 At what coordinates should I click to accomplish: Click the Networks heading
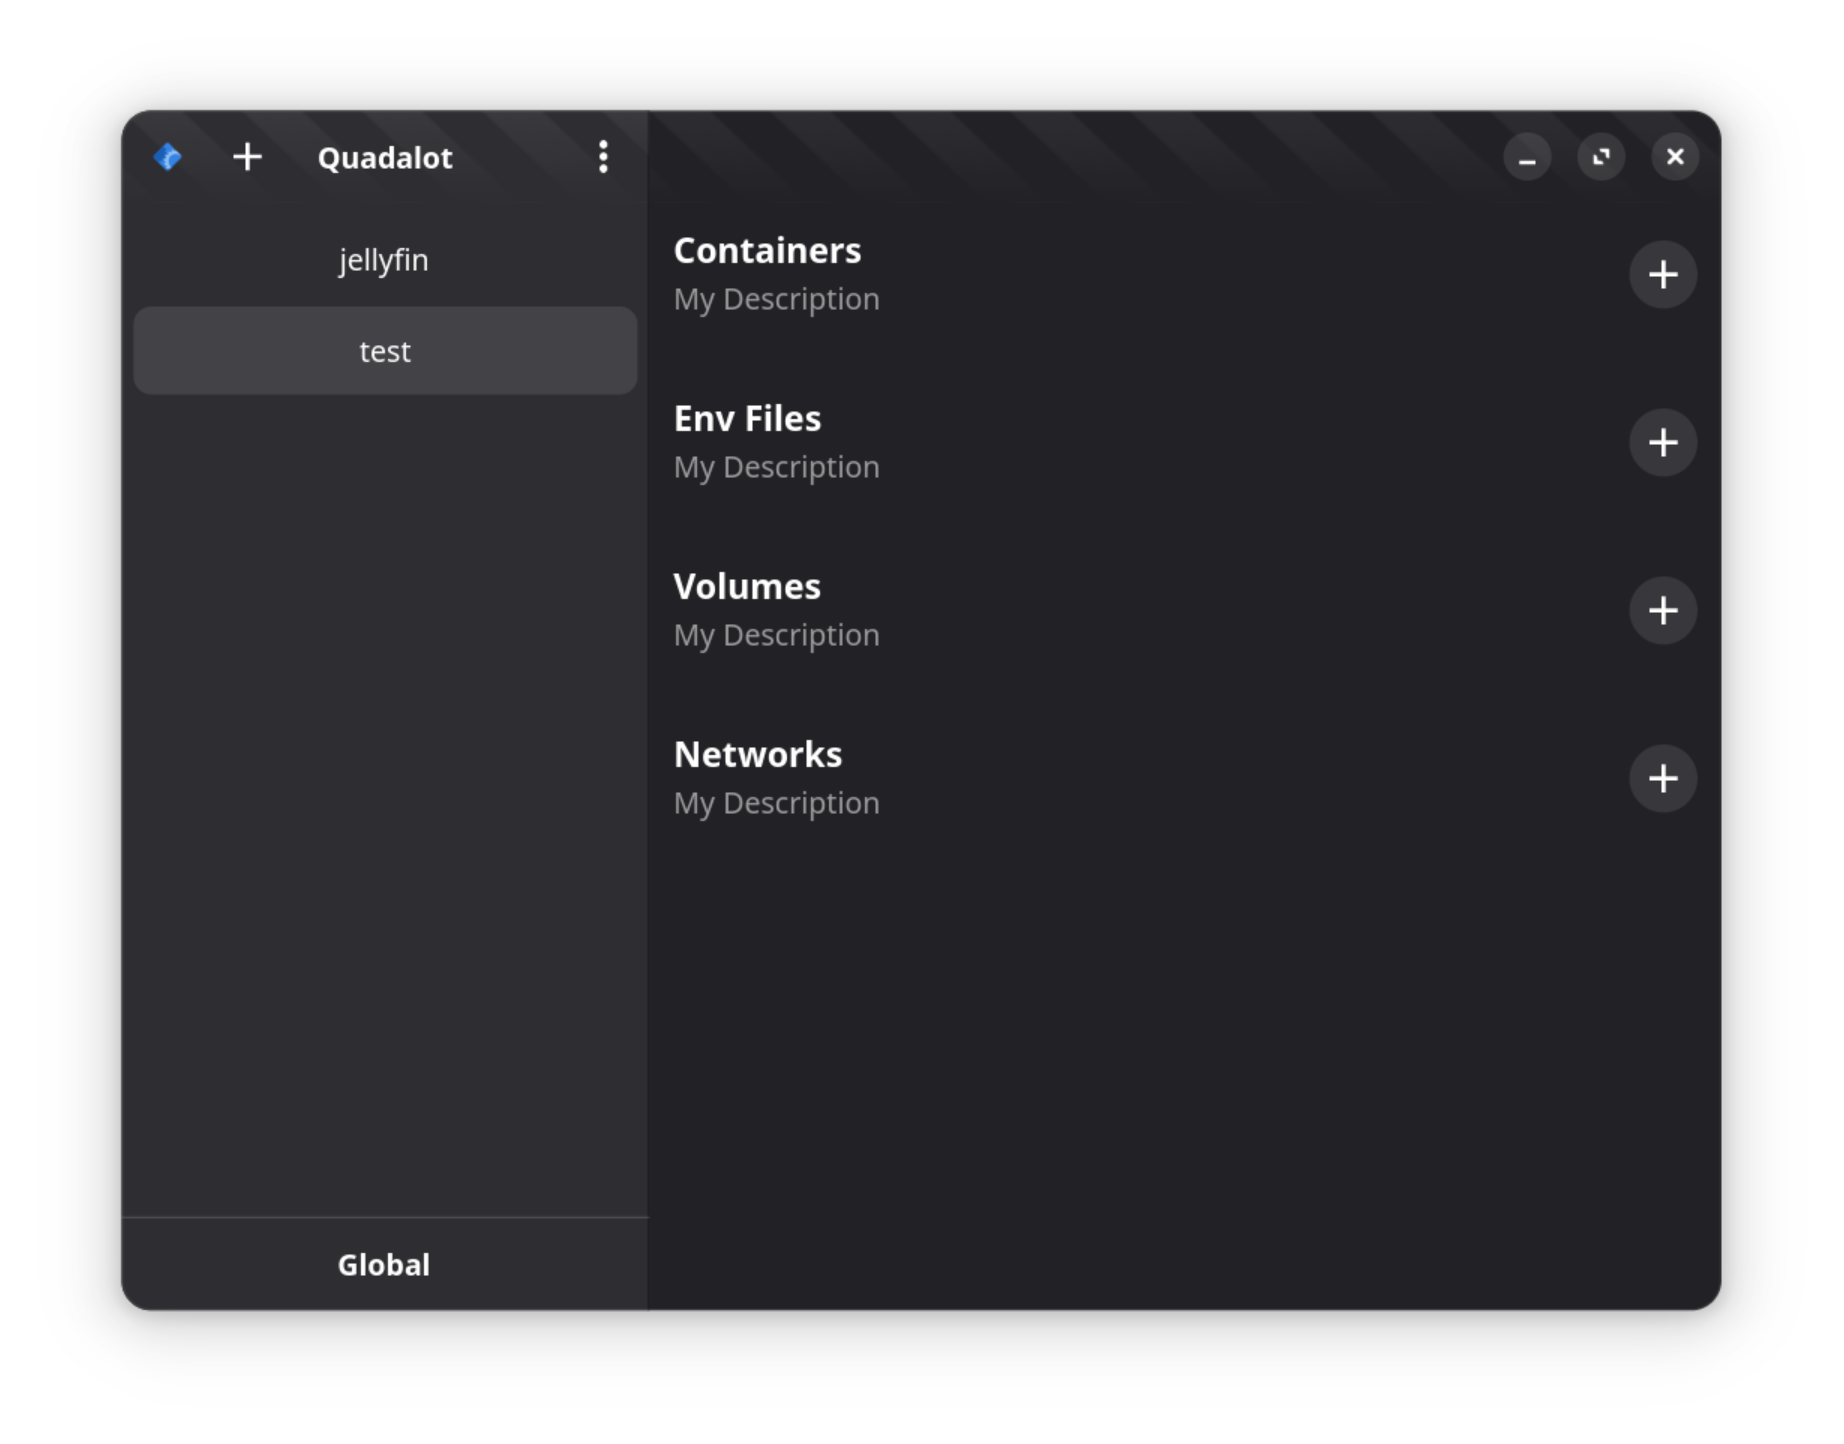tap(758, 755)
